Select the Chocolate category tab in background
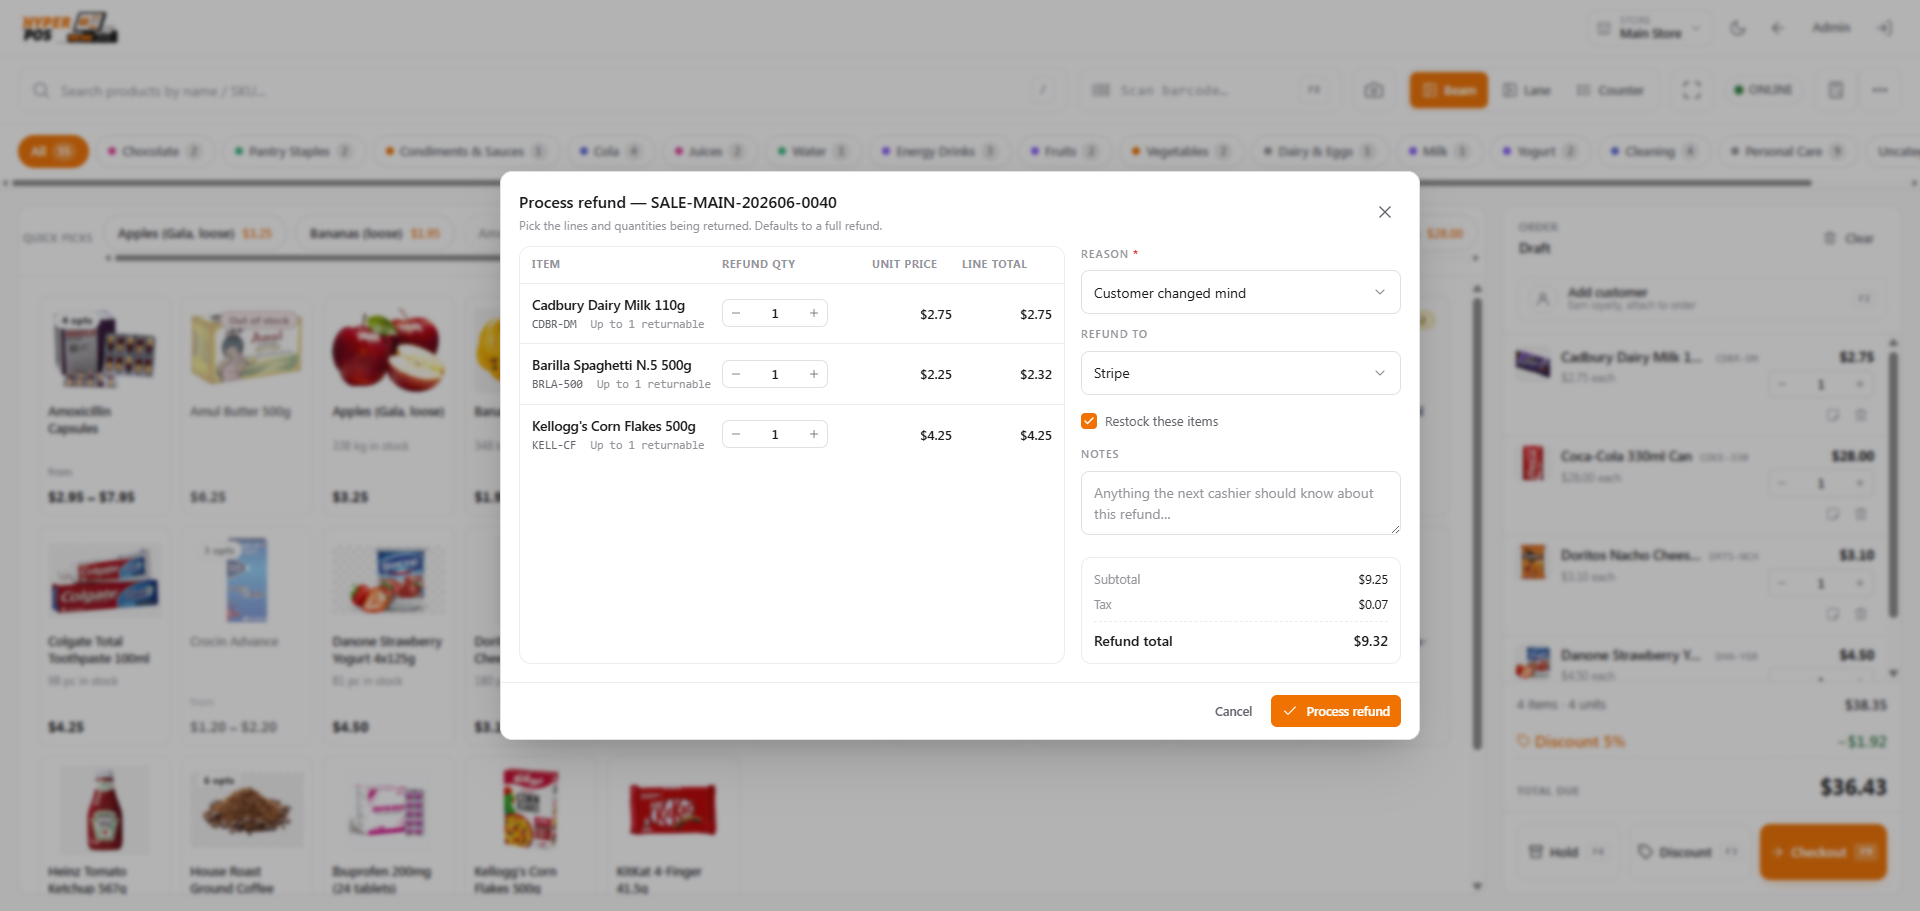Image resolution: width=1920 pixels, height=911 pixels. click(154, 151)
